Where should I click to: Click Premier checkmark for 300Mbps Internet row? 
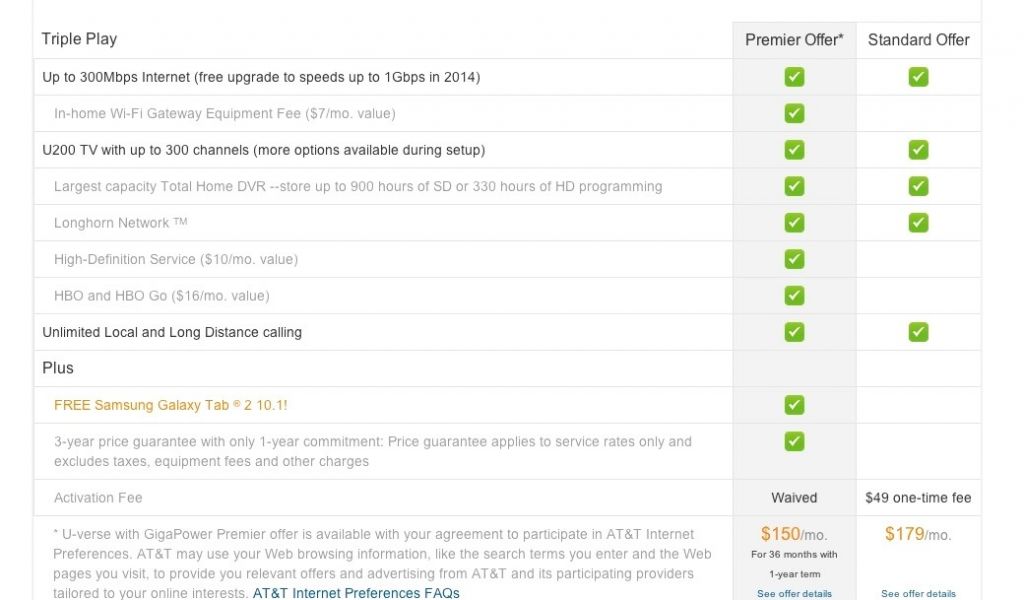coord(794,77)
